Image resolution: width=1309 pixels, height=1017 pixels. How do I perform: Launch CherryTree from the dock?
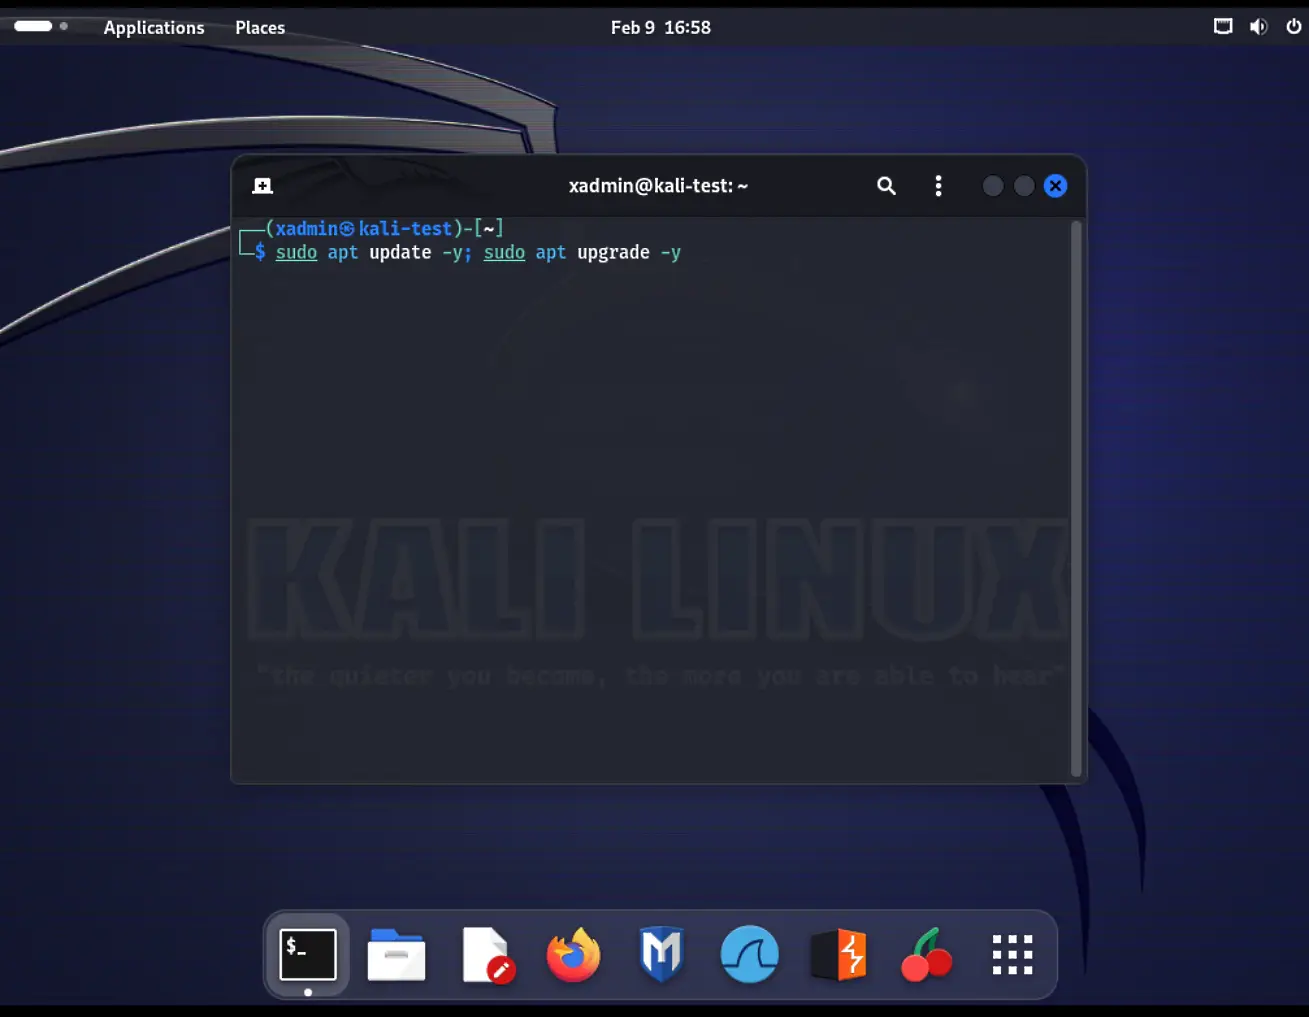[926, 955]
